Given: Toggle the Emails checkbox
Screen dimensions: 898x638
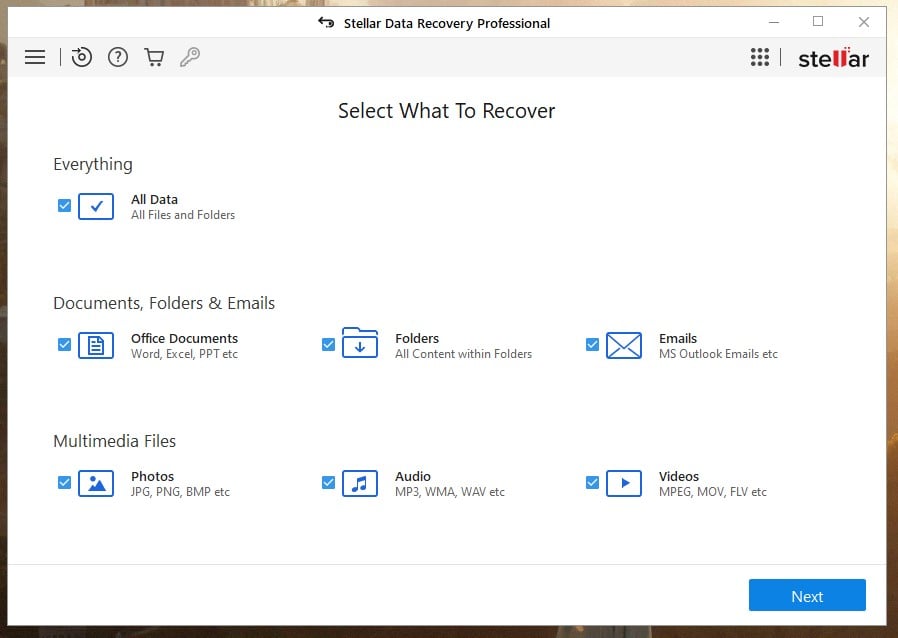Looking at the screenshot, I should click(x=592, y=344).
